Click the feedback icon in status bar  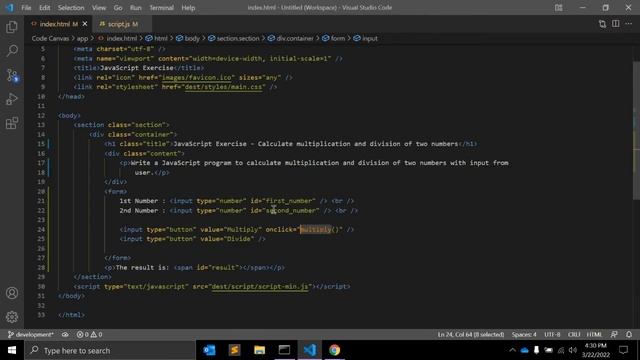[x=614, y=334]
